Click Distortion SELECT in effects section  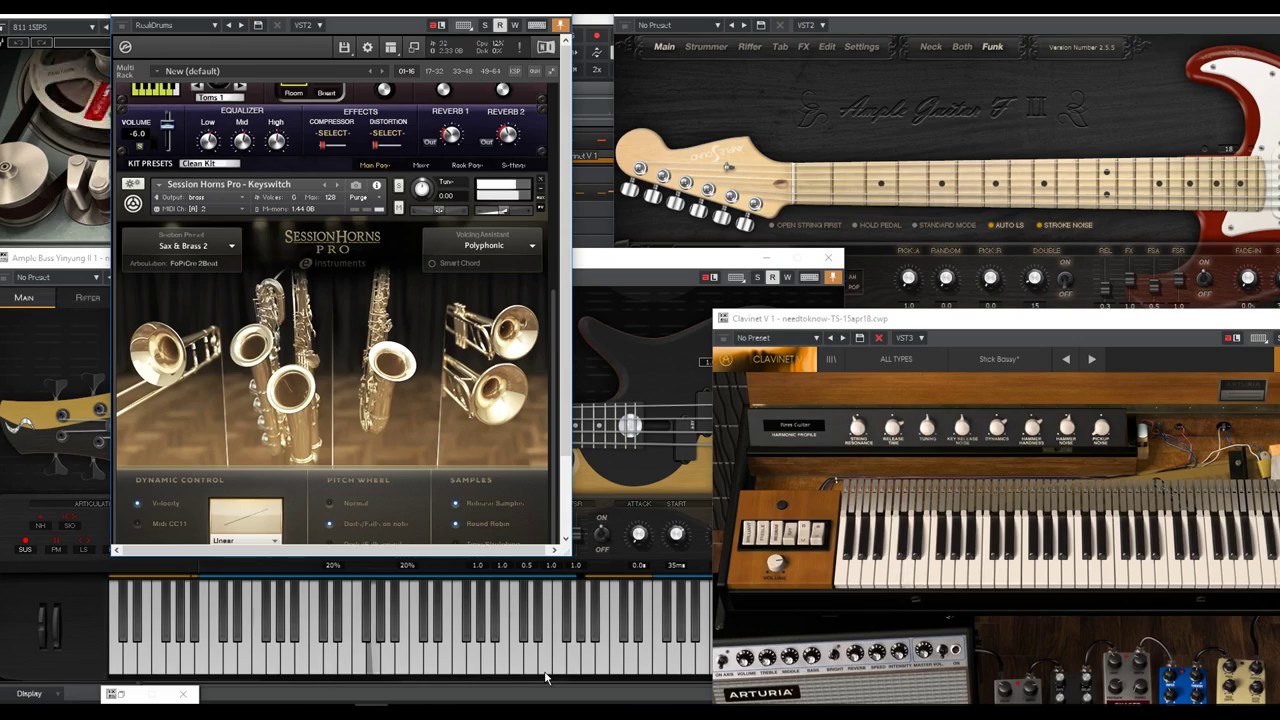tap(387, 133)
